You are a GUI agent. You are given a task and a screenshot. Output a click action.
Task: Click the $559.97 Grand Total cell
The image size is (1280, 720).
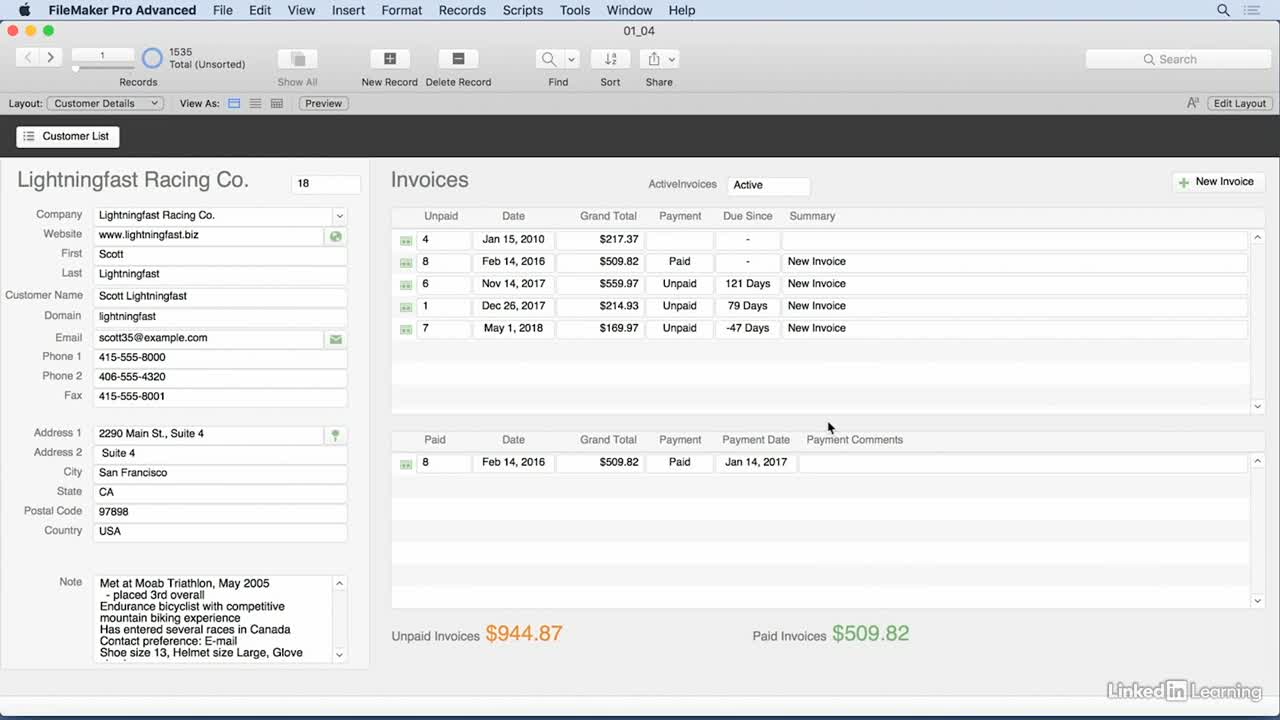599,284
